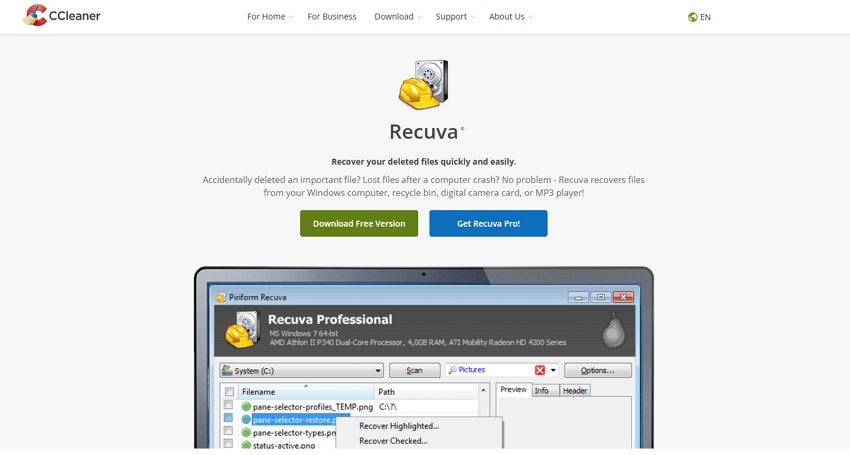Click the globe language icon

(x=692, y=17)
